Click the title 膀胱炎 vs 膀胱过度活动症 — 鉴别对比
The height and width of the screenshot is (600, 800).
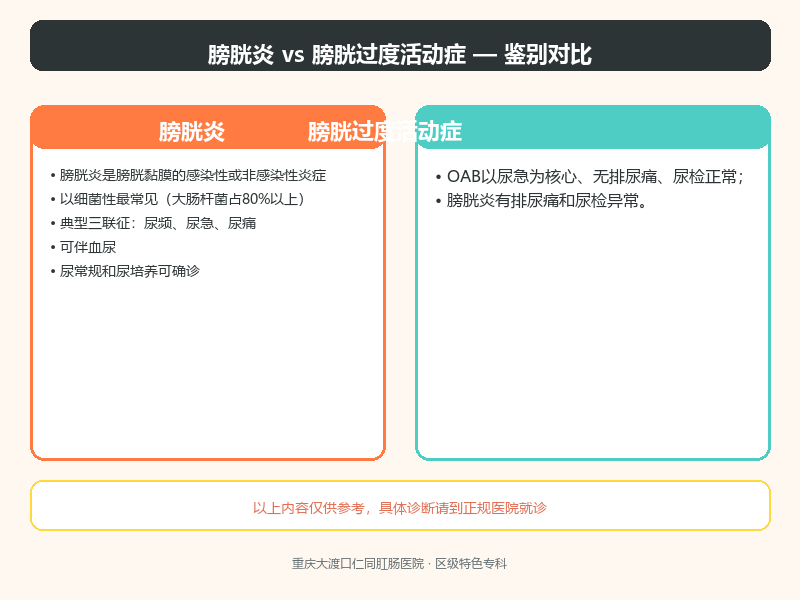click(399, 54)
